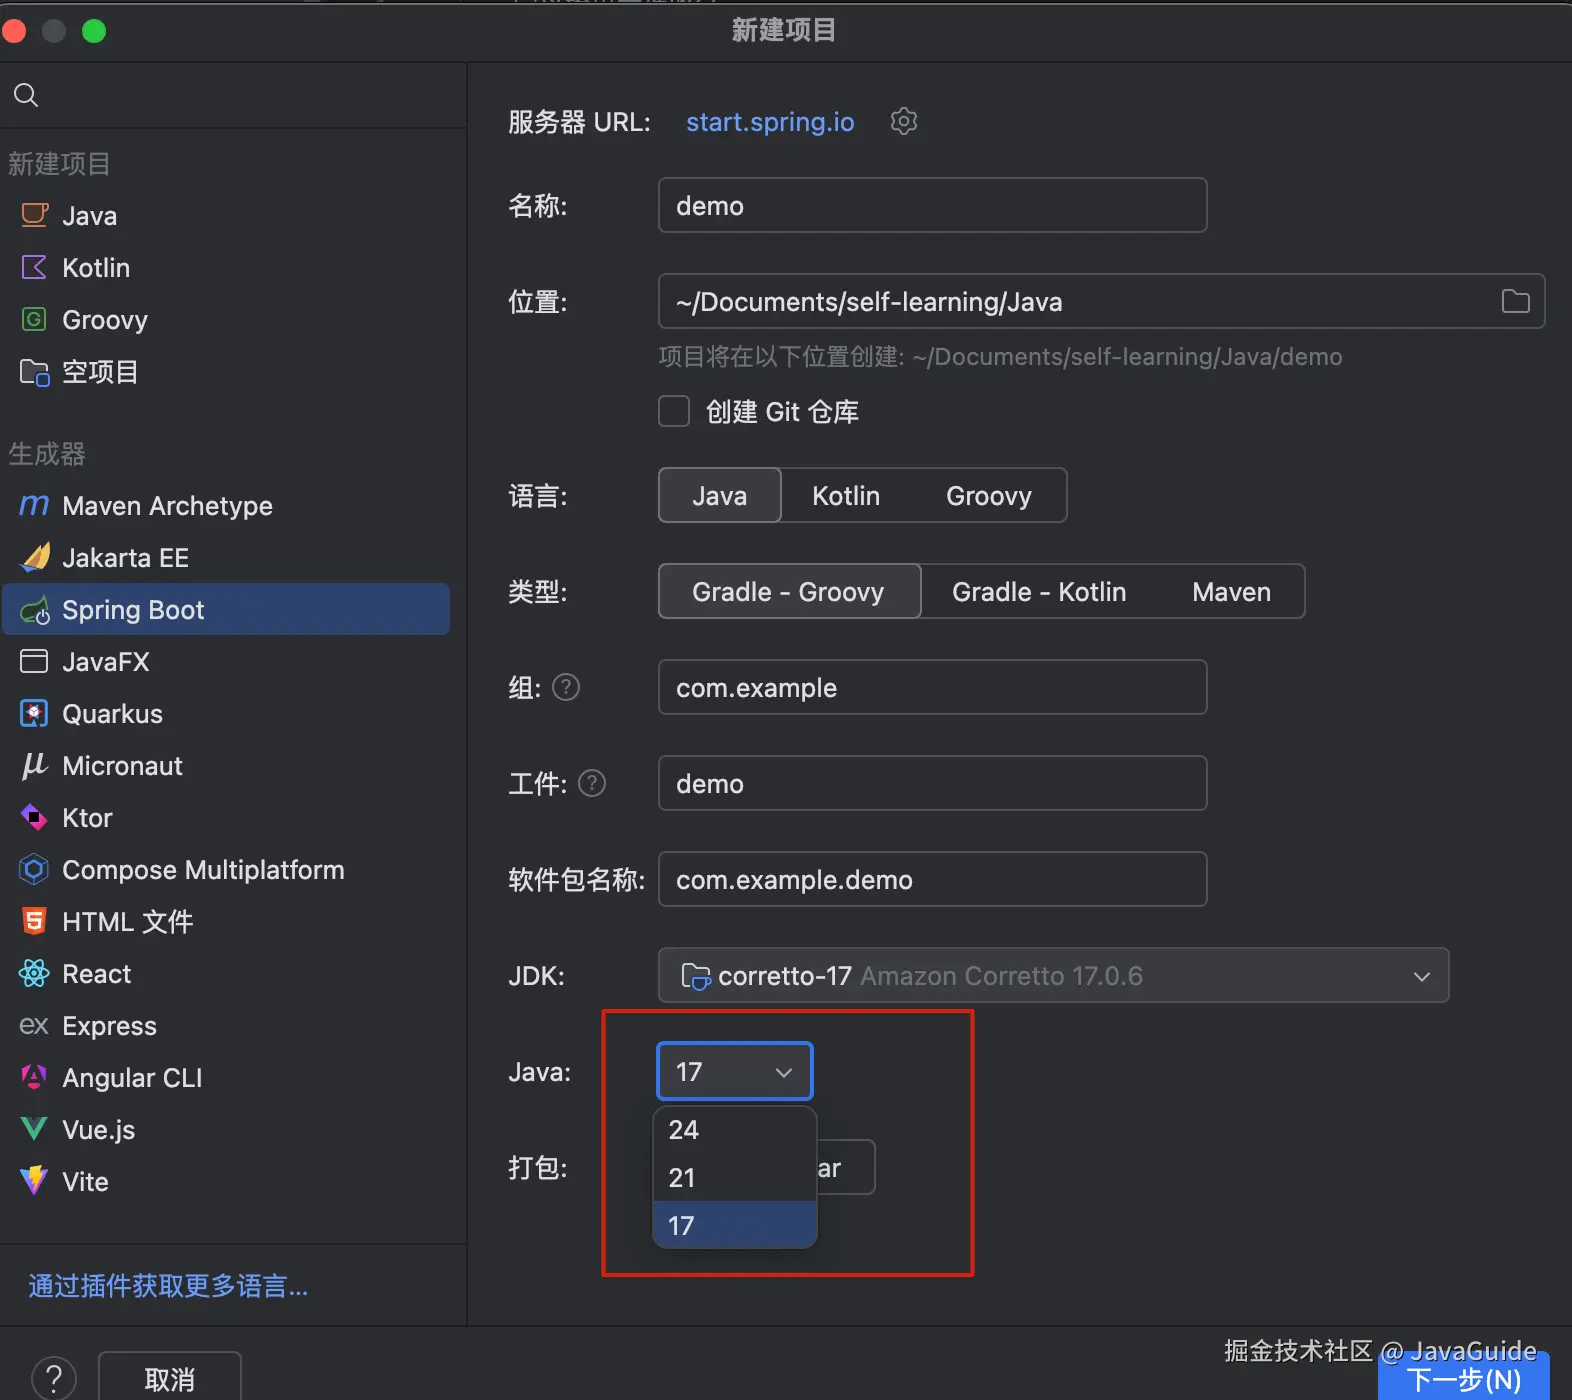Edit the 位置 location path field
This screenshot has height=1400, width=1572.
pos(1101,301)
